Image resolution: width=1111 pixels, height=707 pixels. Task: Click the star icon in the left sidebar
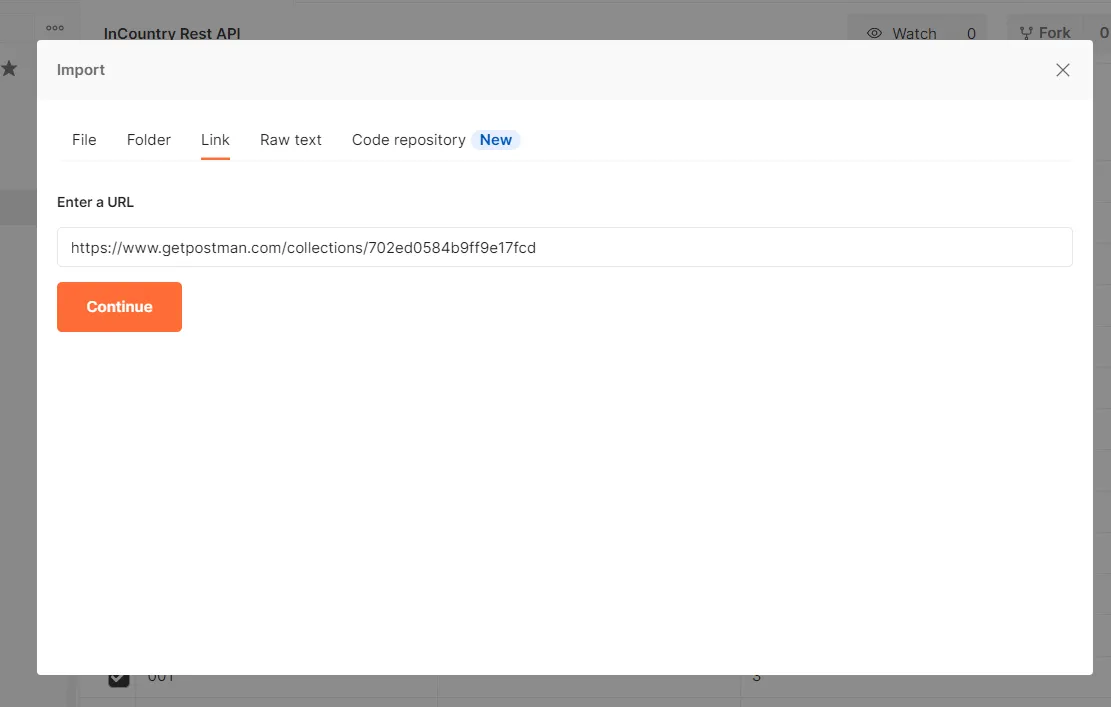(x=10, y=68)
